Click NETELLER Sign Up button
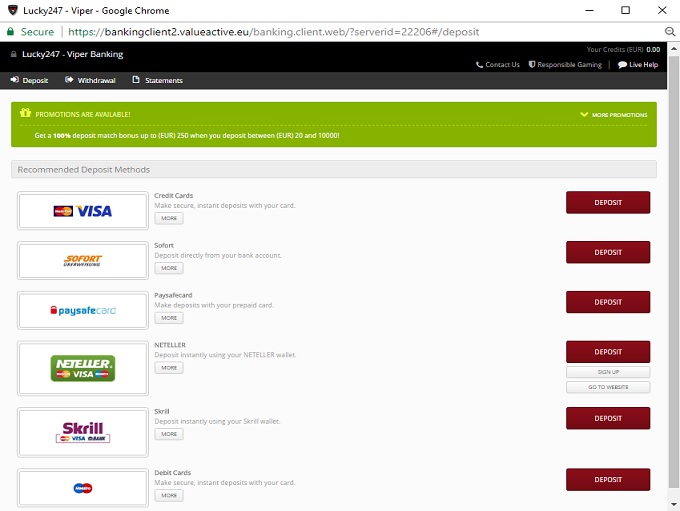The image size is (680, 511). 608,372
